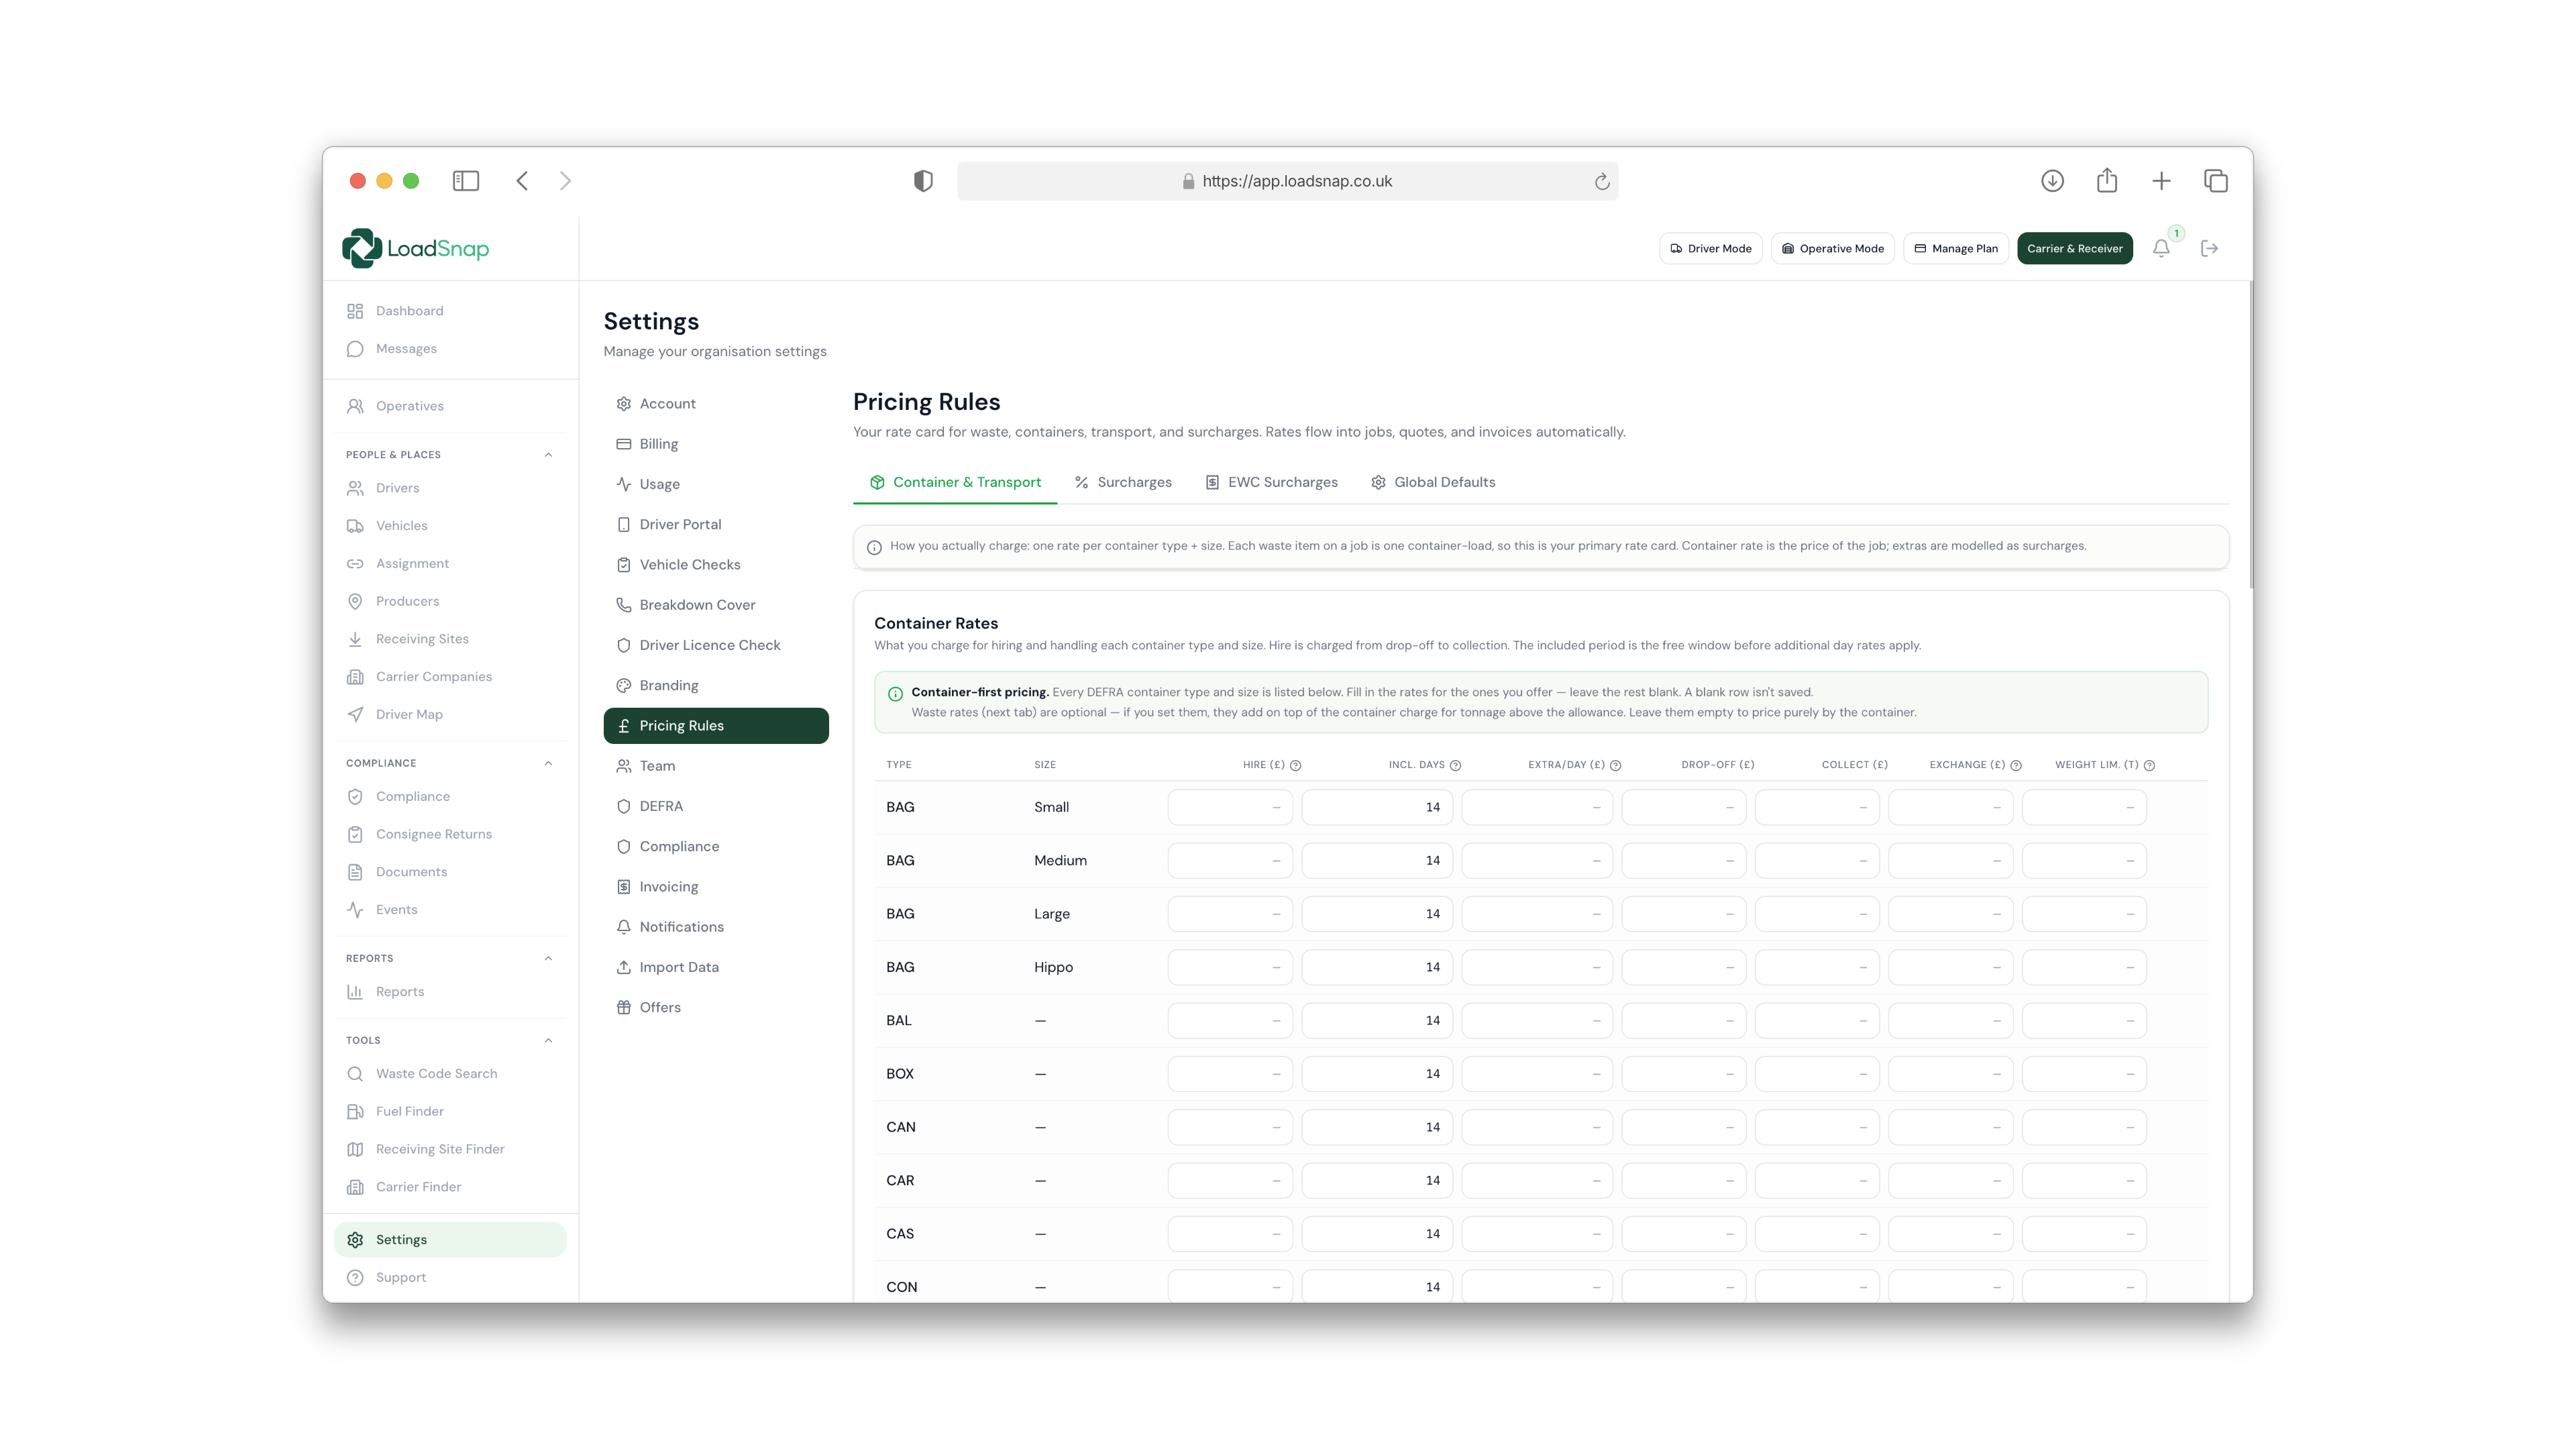Open Offers settings
The image size is (2576, 1449).
[x=716, y=1007]
